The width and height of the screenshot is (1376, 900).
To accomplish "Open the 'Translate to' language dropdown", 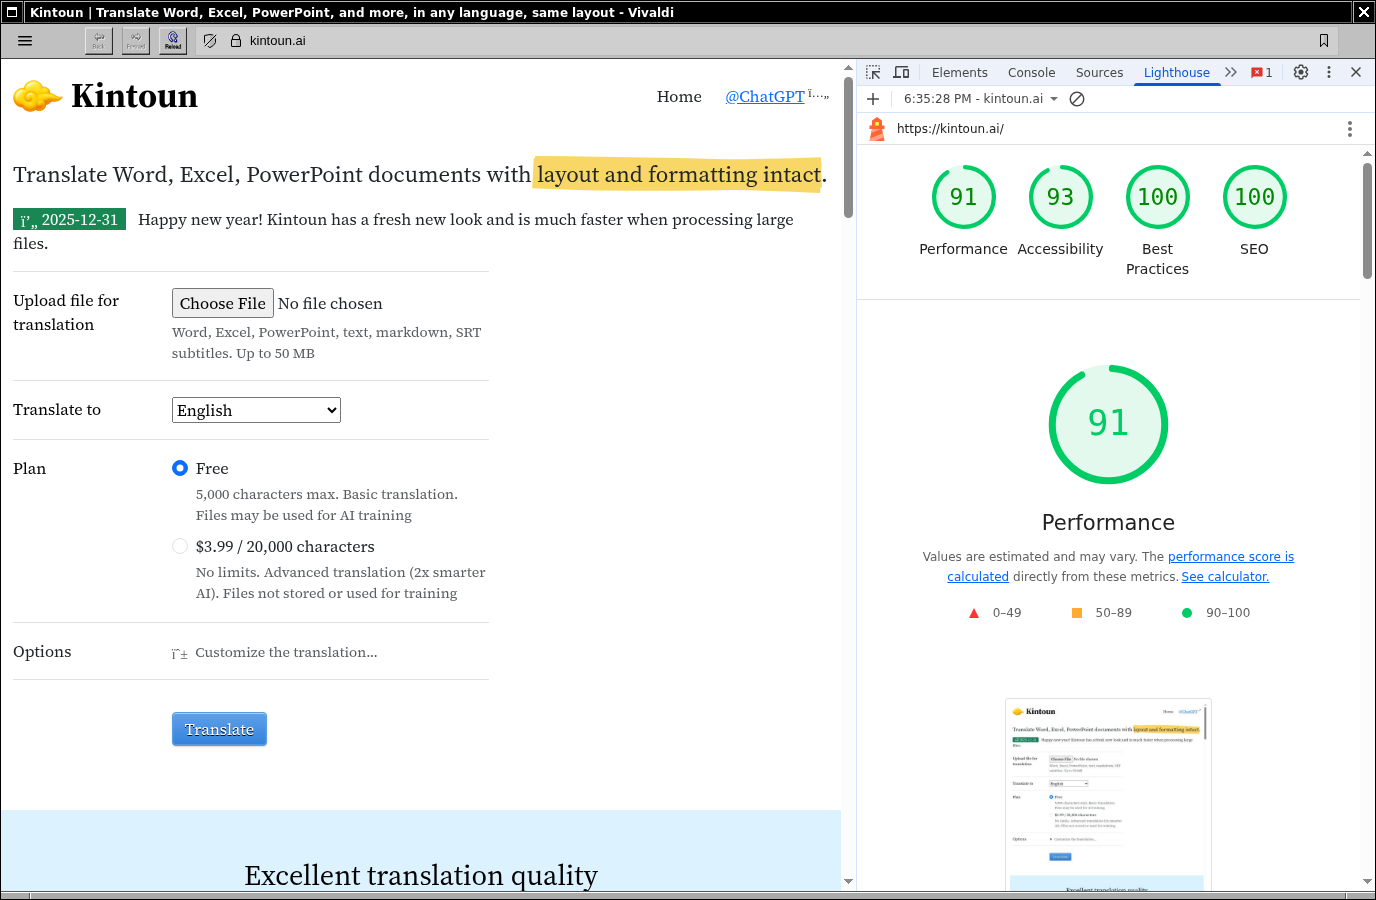I will pyautogui.click(x=256, y=410).
